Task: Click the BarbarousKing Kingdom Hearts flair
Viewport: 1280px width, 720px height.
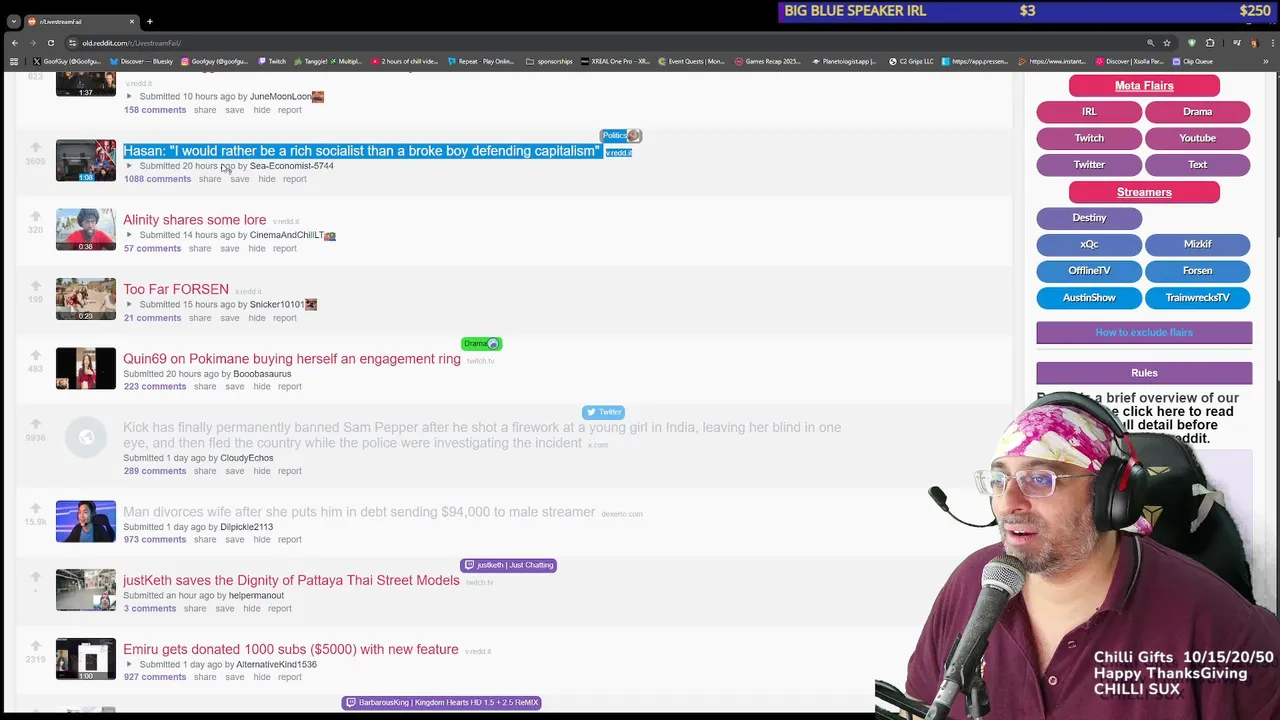Action: click(x=441, y=702)
